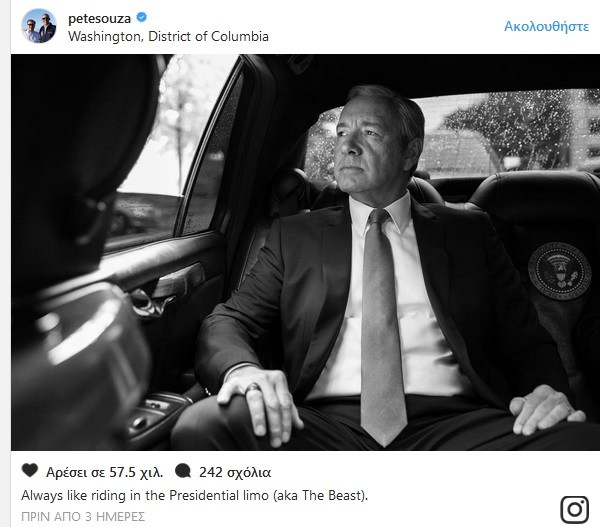
Task: Click the blue verified badge
Action: pos(142,17)
